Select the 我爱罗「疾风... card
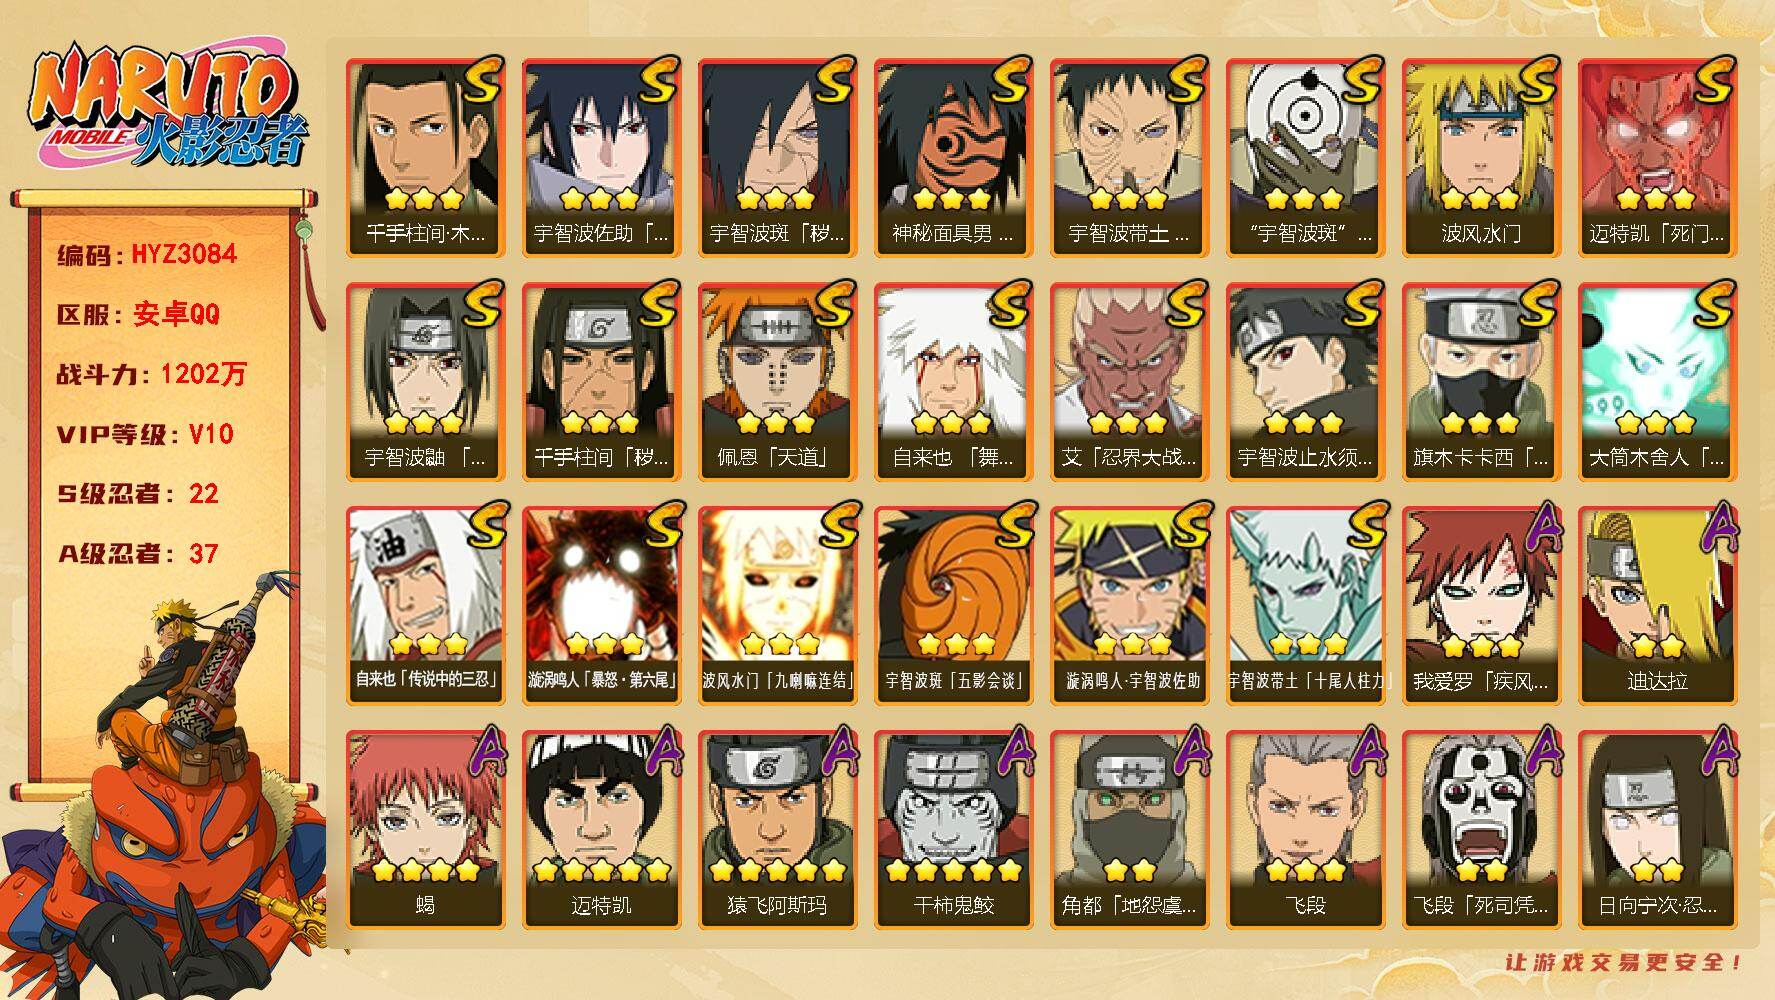Screen dimensions: 1775x1000 pos(1481,605)
